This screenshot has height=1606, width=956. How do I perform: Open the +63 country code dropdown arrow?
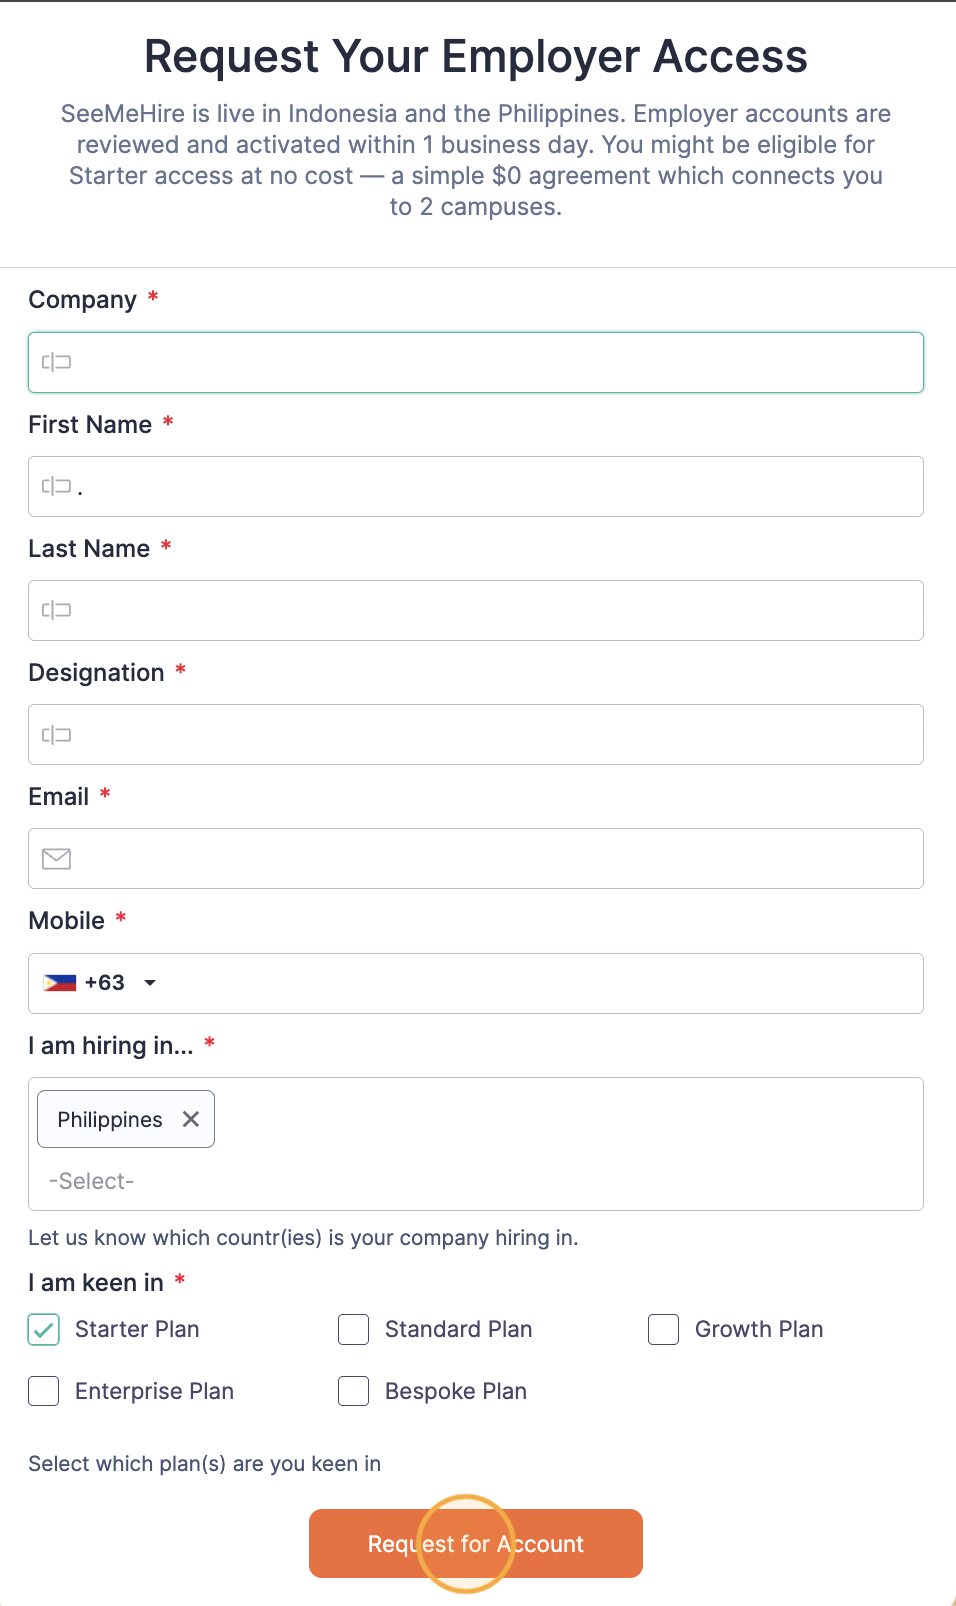[x=150, y=983]
